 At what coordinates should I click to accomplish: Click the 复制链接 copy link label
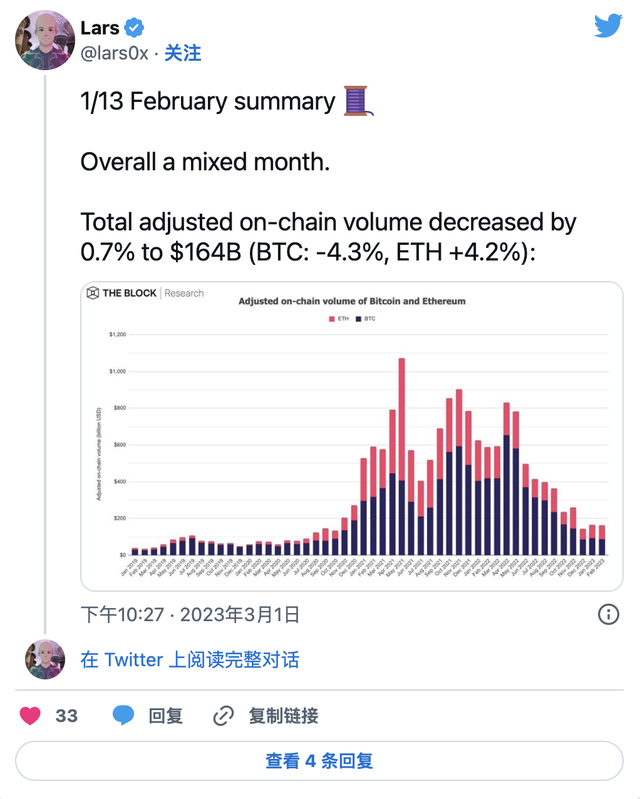[283, 715]
